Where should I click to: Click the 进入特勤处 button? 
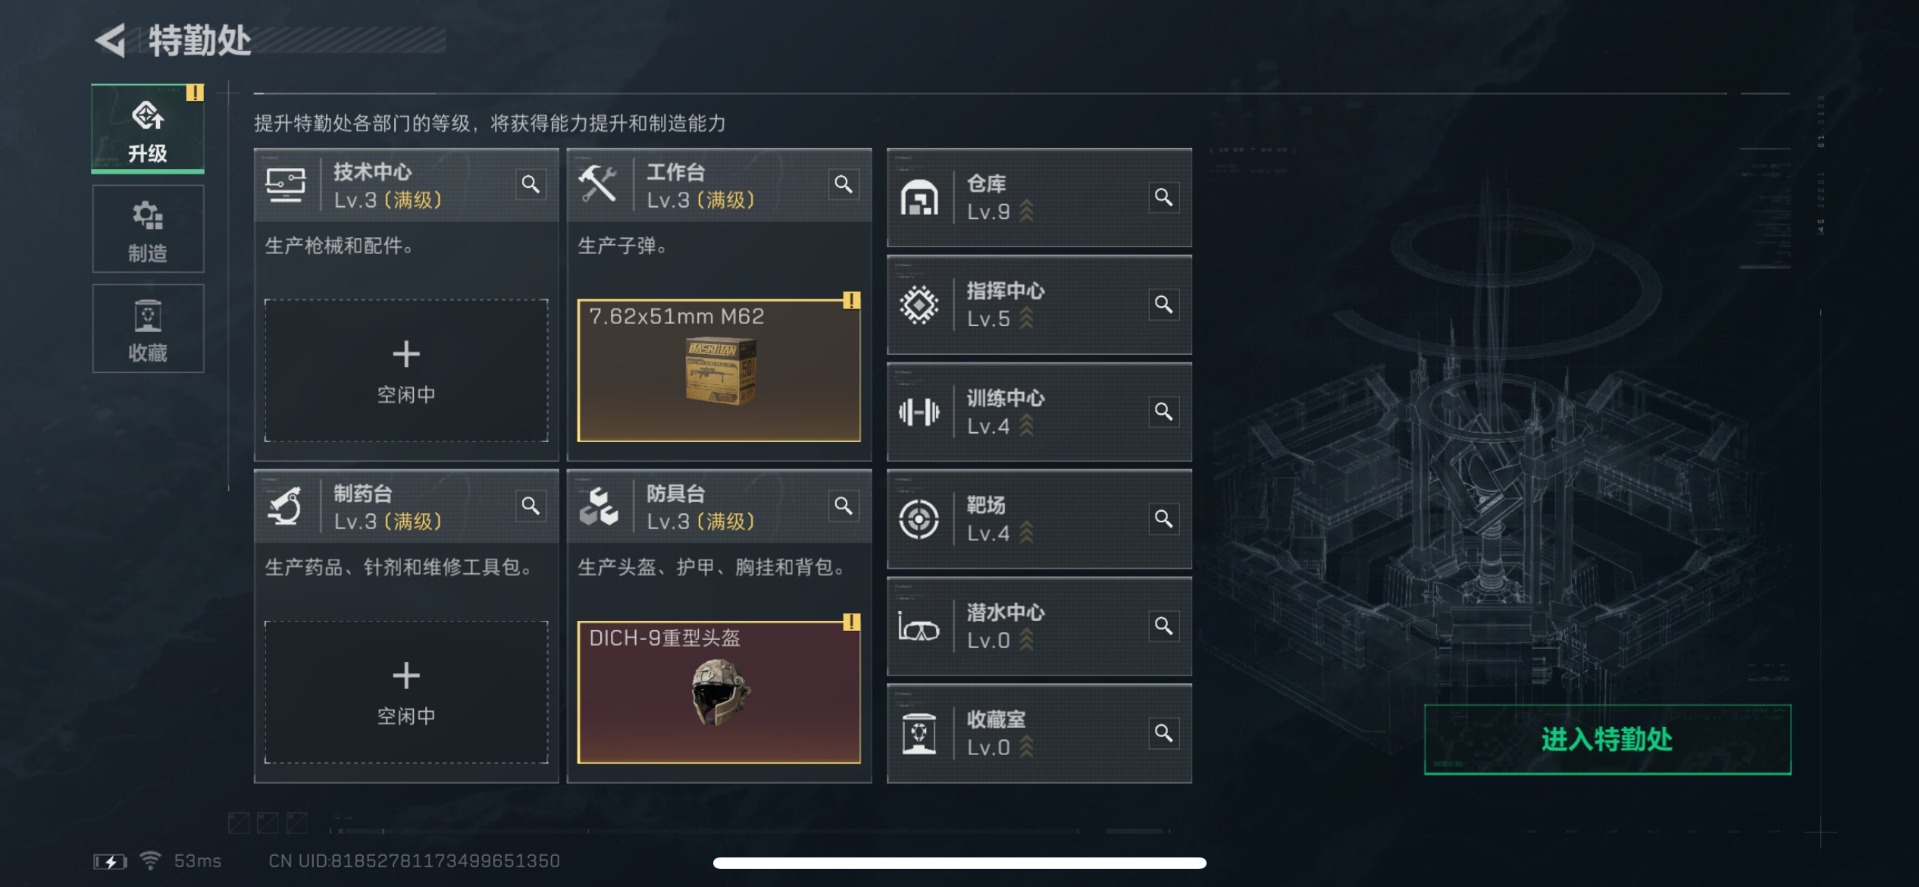1607,739
